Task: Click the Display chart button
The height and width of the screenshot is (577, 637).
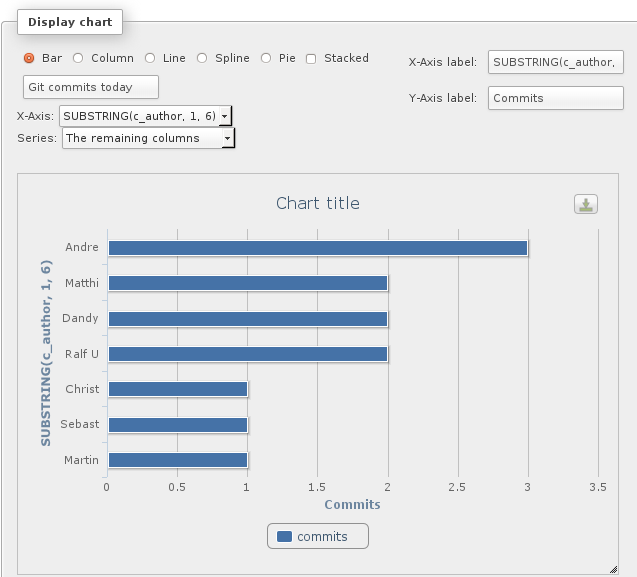Action: pyautogui.click(x=70, y=22)
